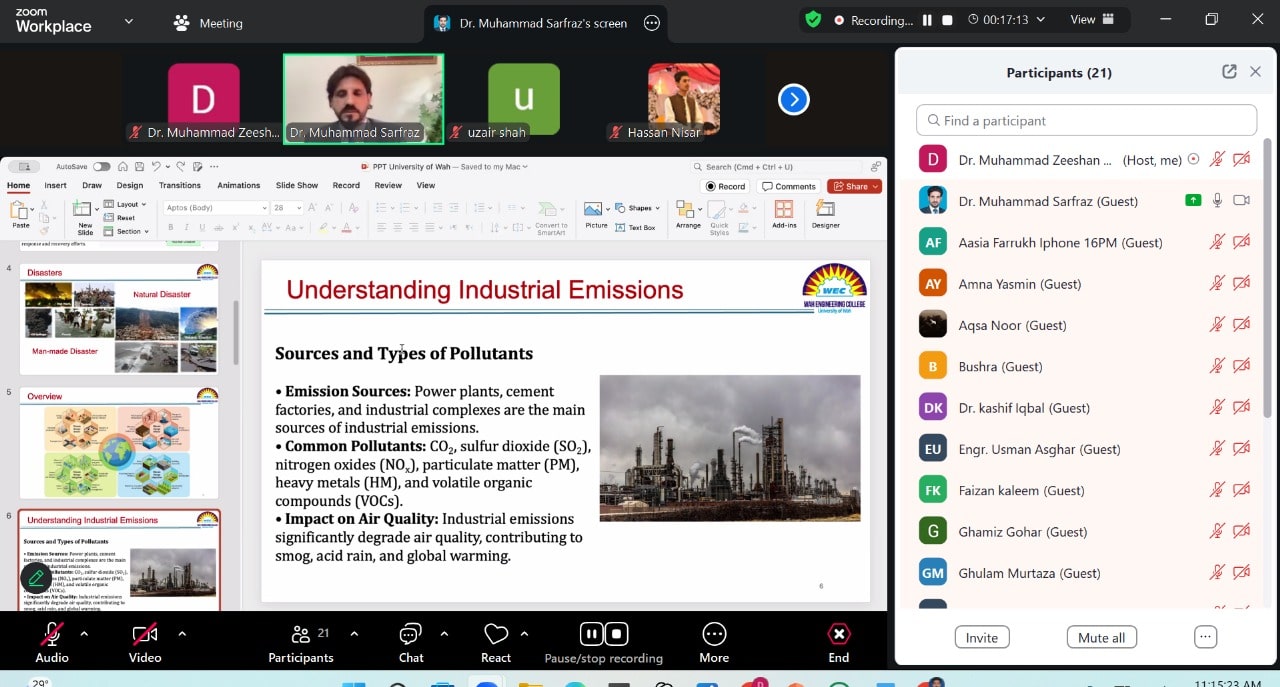Toggle the Participants panel from the bottom toolbar
Screen dimensions: 1280x687
click(x=300, y=640)
